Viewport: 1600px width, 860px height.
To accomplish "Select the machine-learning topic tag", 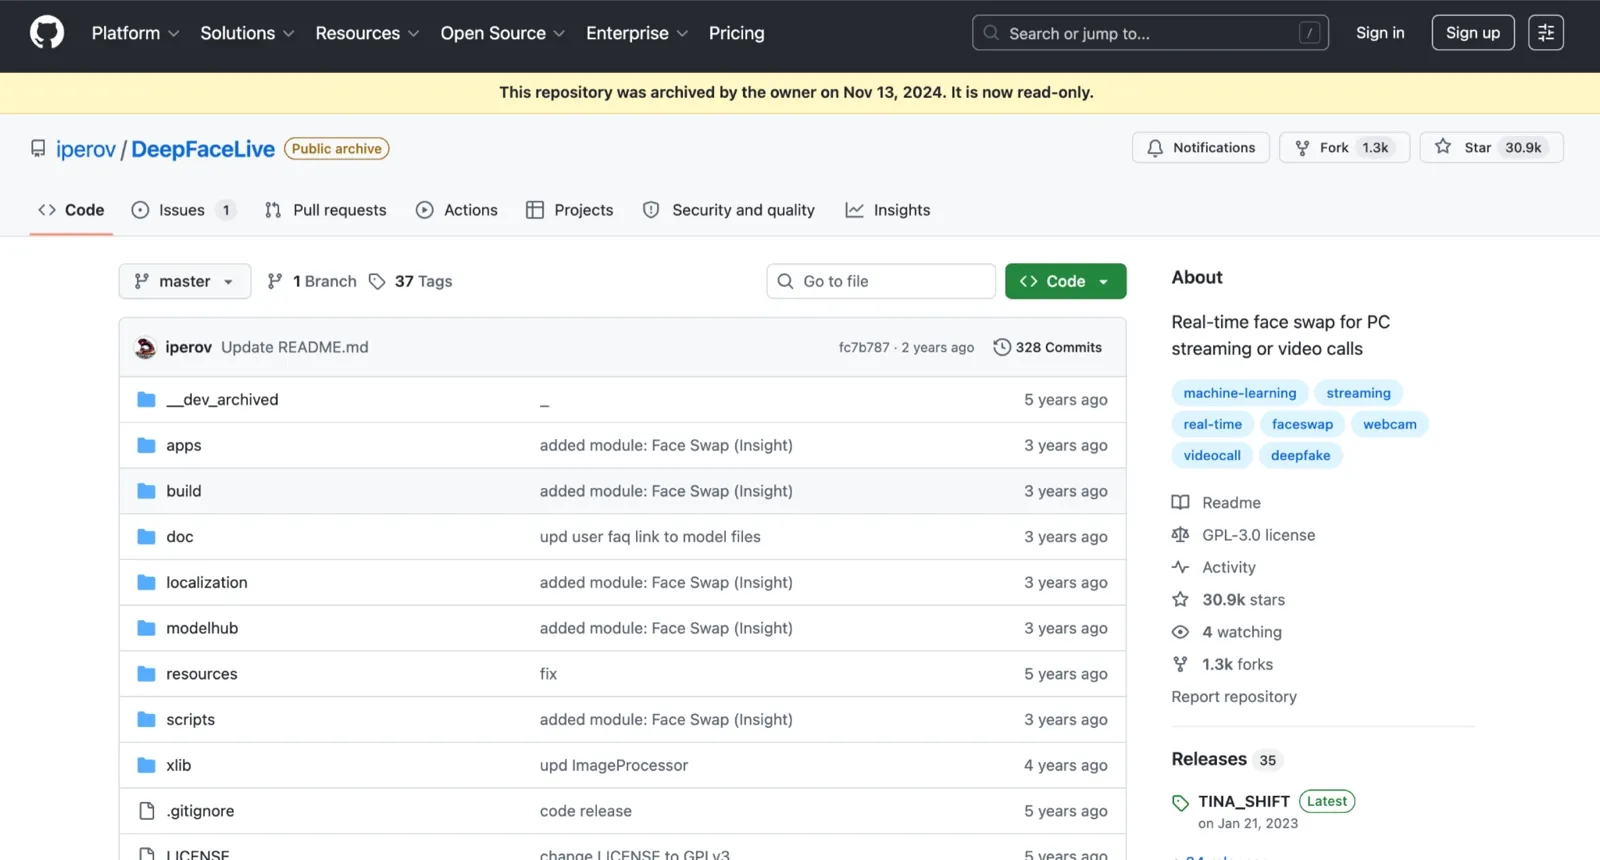I will [x=1240, y=393].
